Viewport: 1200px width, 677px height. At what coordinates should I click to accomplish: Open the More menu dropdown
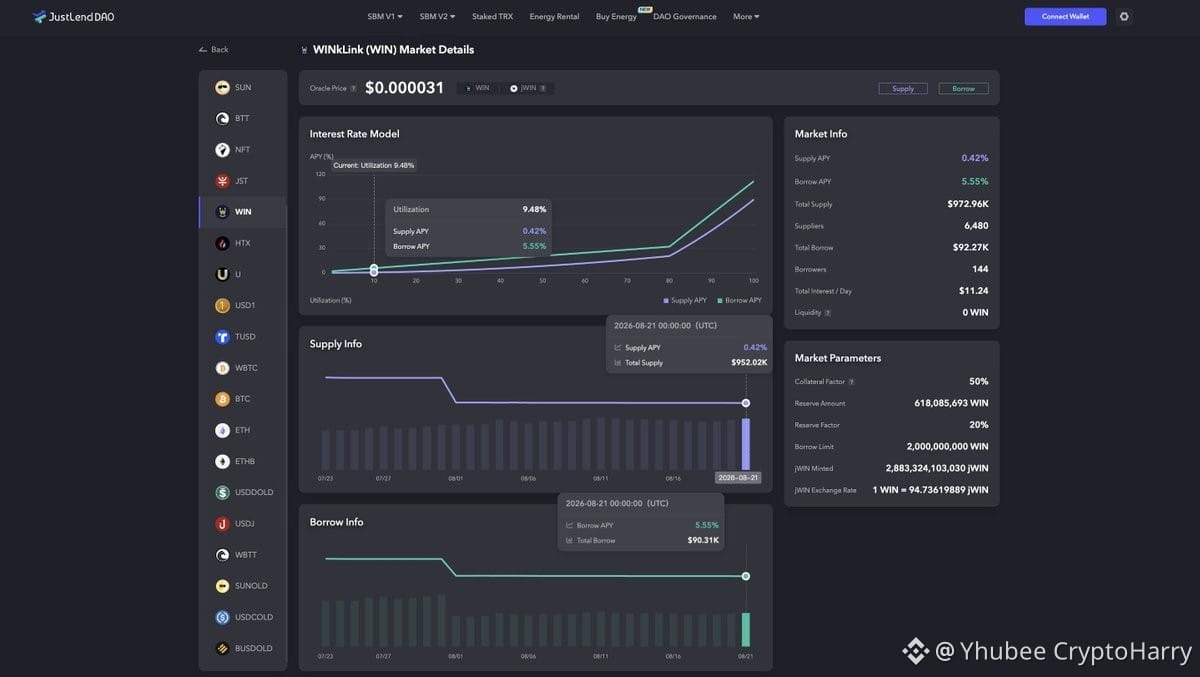746,16
